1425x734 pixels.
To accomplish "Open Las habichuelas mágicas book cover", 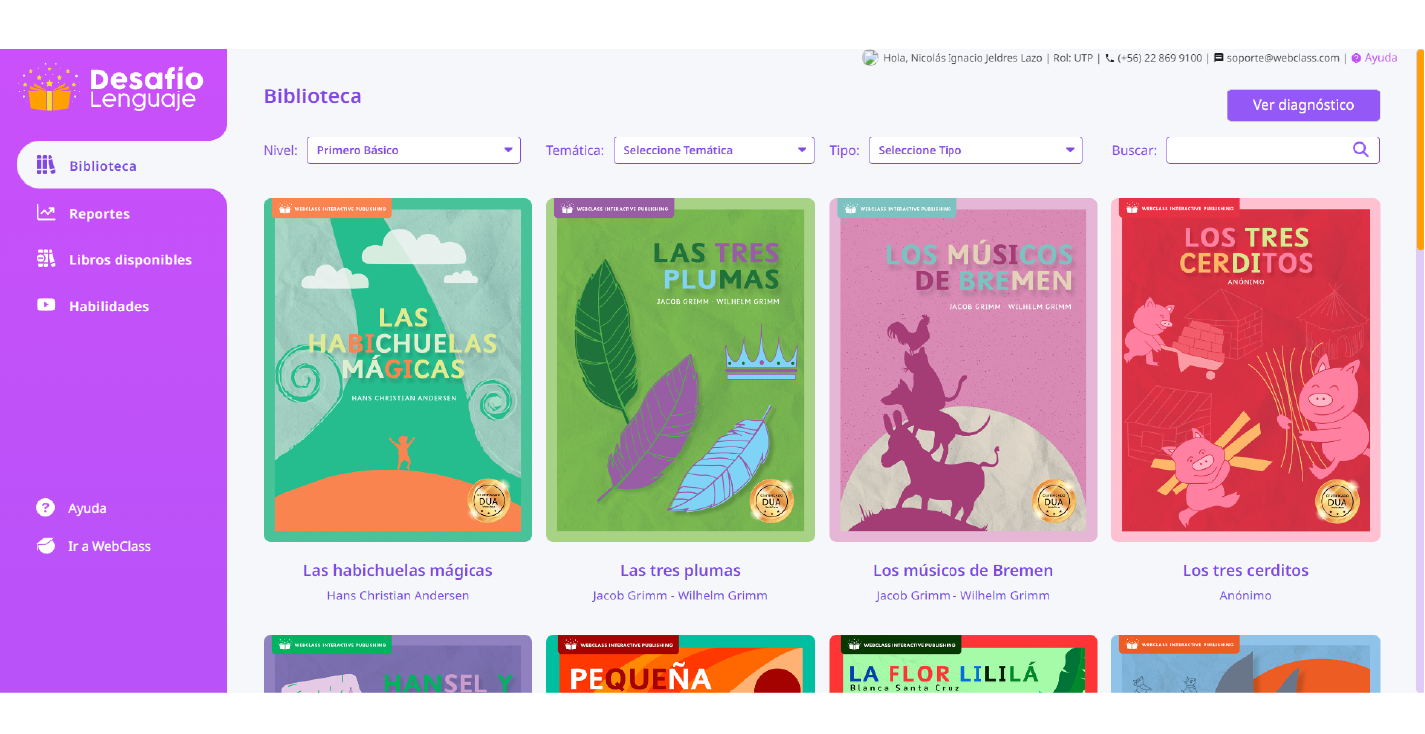I will coord(398,370).
